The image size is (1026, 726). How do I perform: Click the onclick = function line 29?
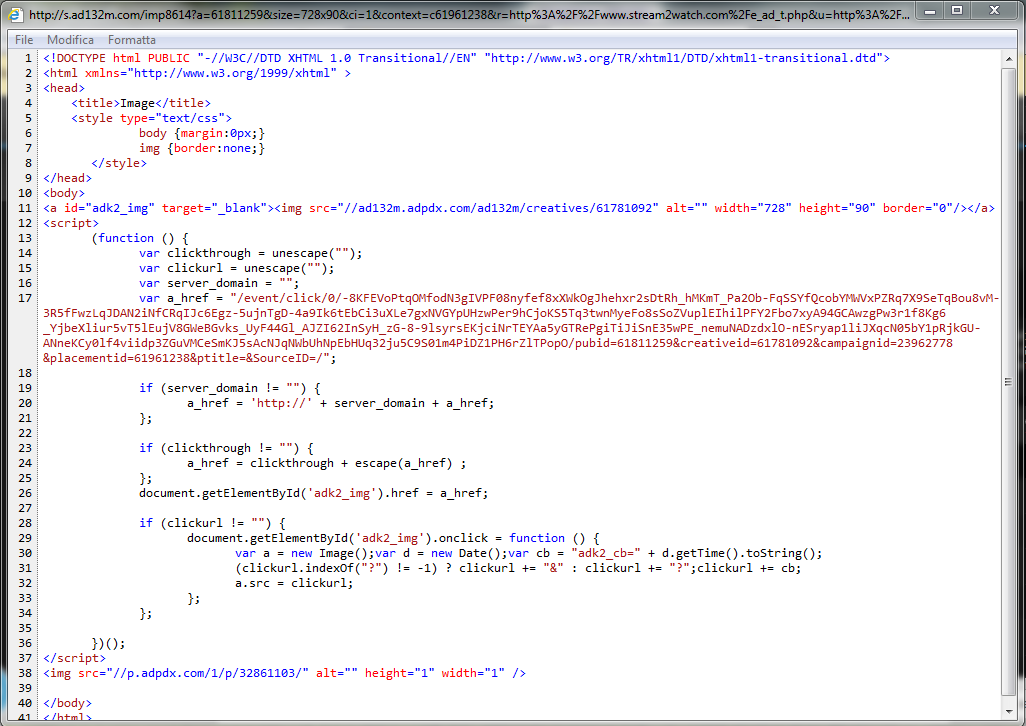[x=393, y=538]
